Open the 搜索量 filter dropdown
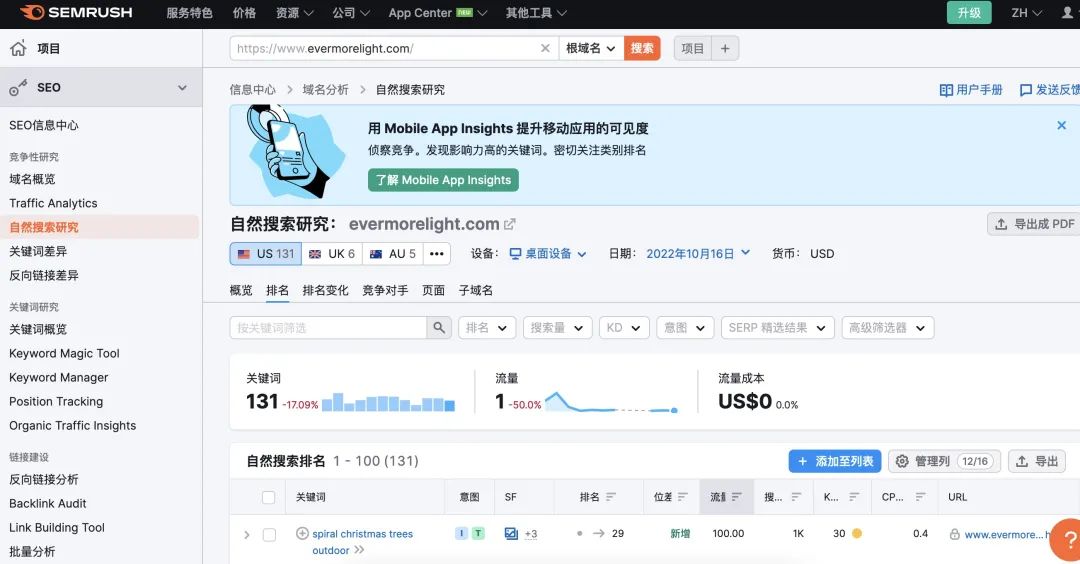 [557, 328]
